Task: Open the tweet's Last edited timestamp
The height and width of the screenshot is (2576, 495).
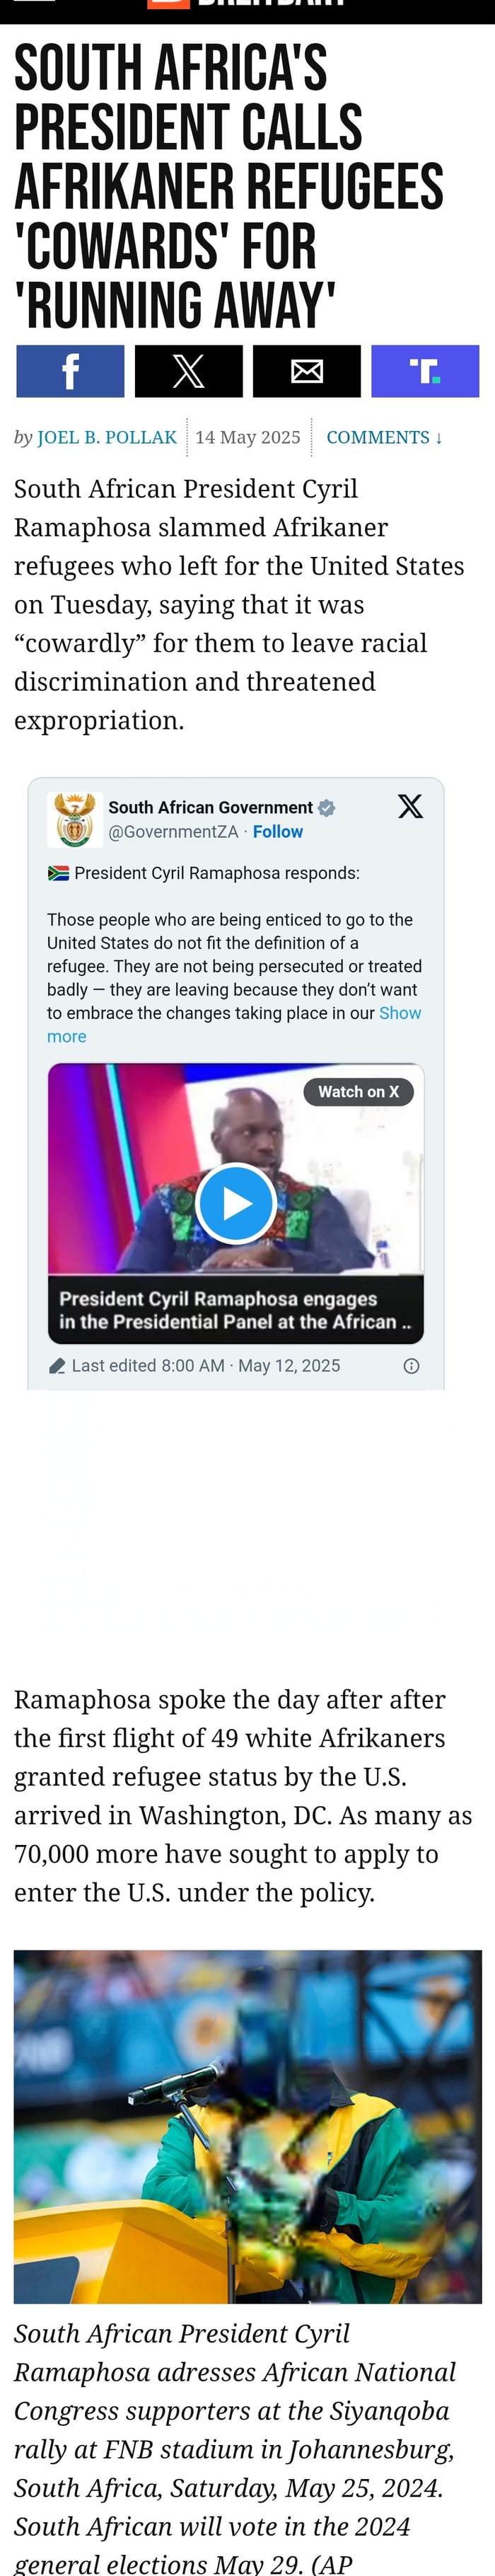Action: 206,1366
